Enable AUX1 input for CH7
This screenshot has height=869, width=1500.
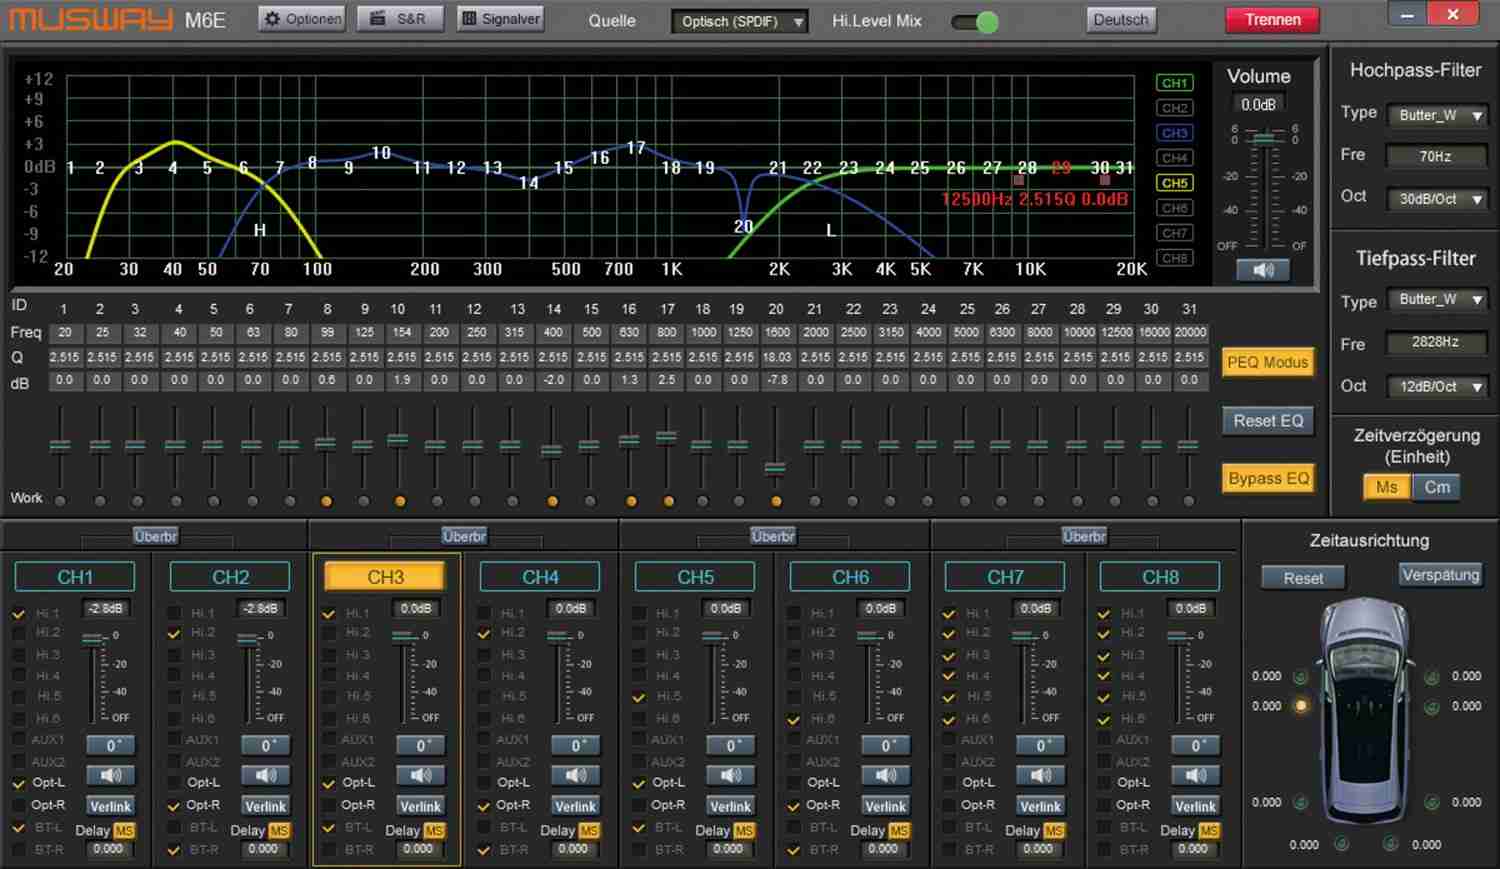click(x=949, y=740)
